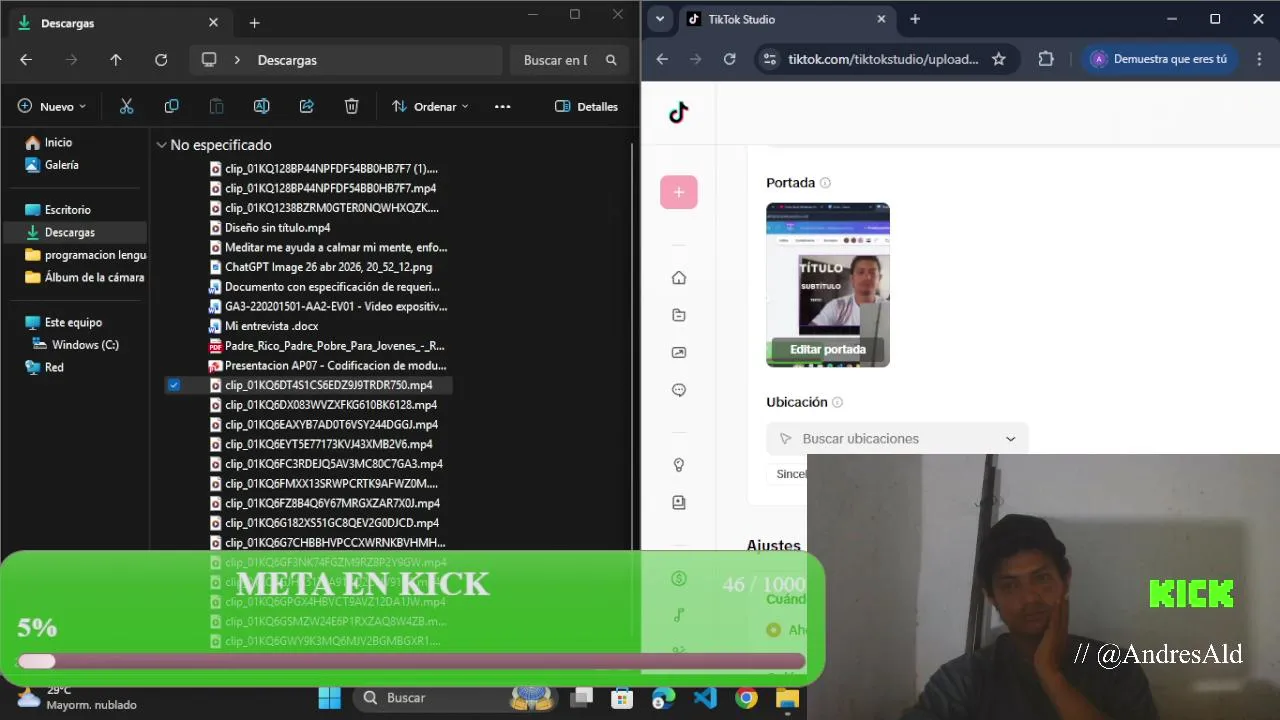
Task: Open the lightbulb inspiration icon in TikTok sidebar
Action: point(679,465)
